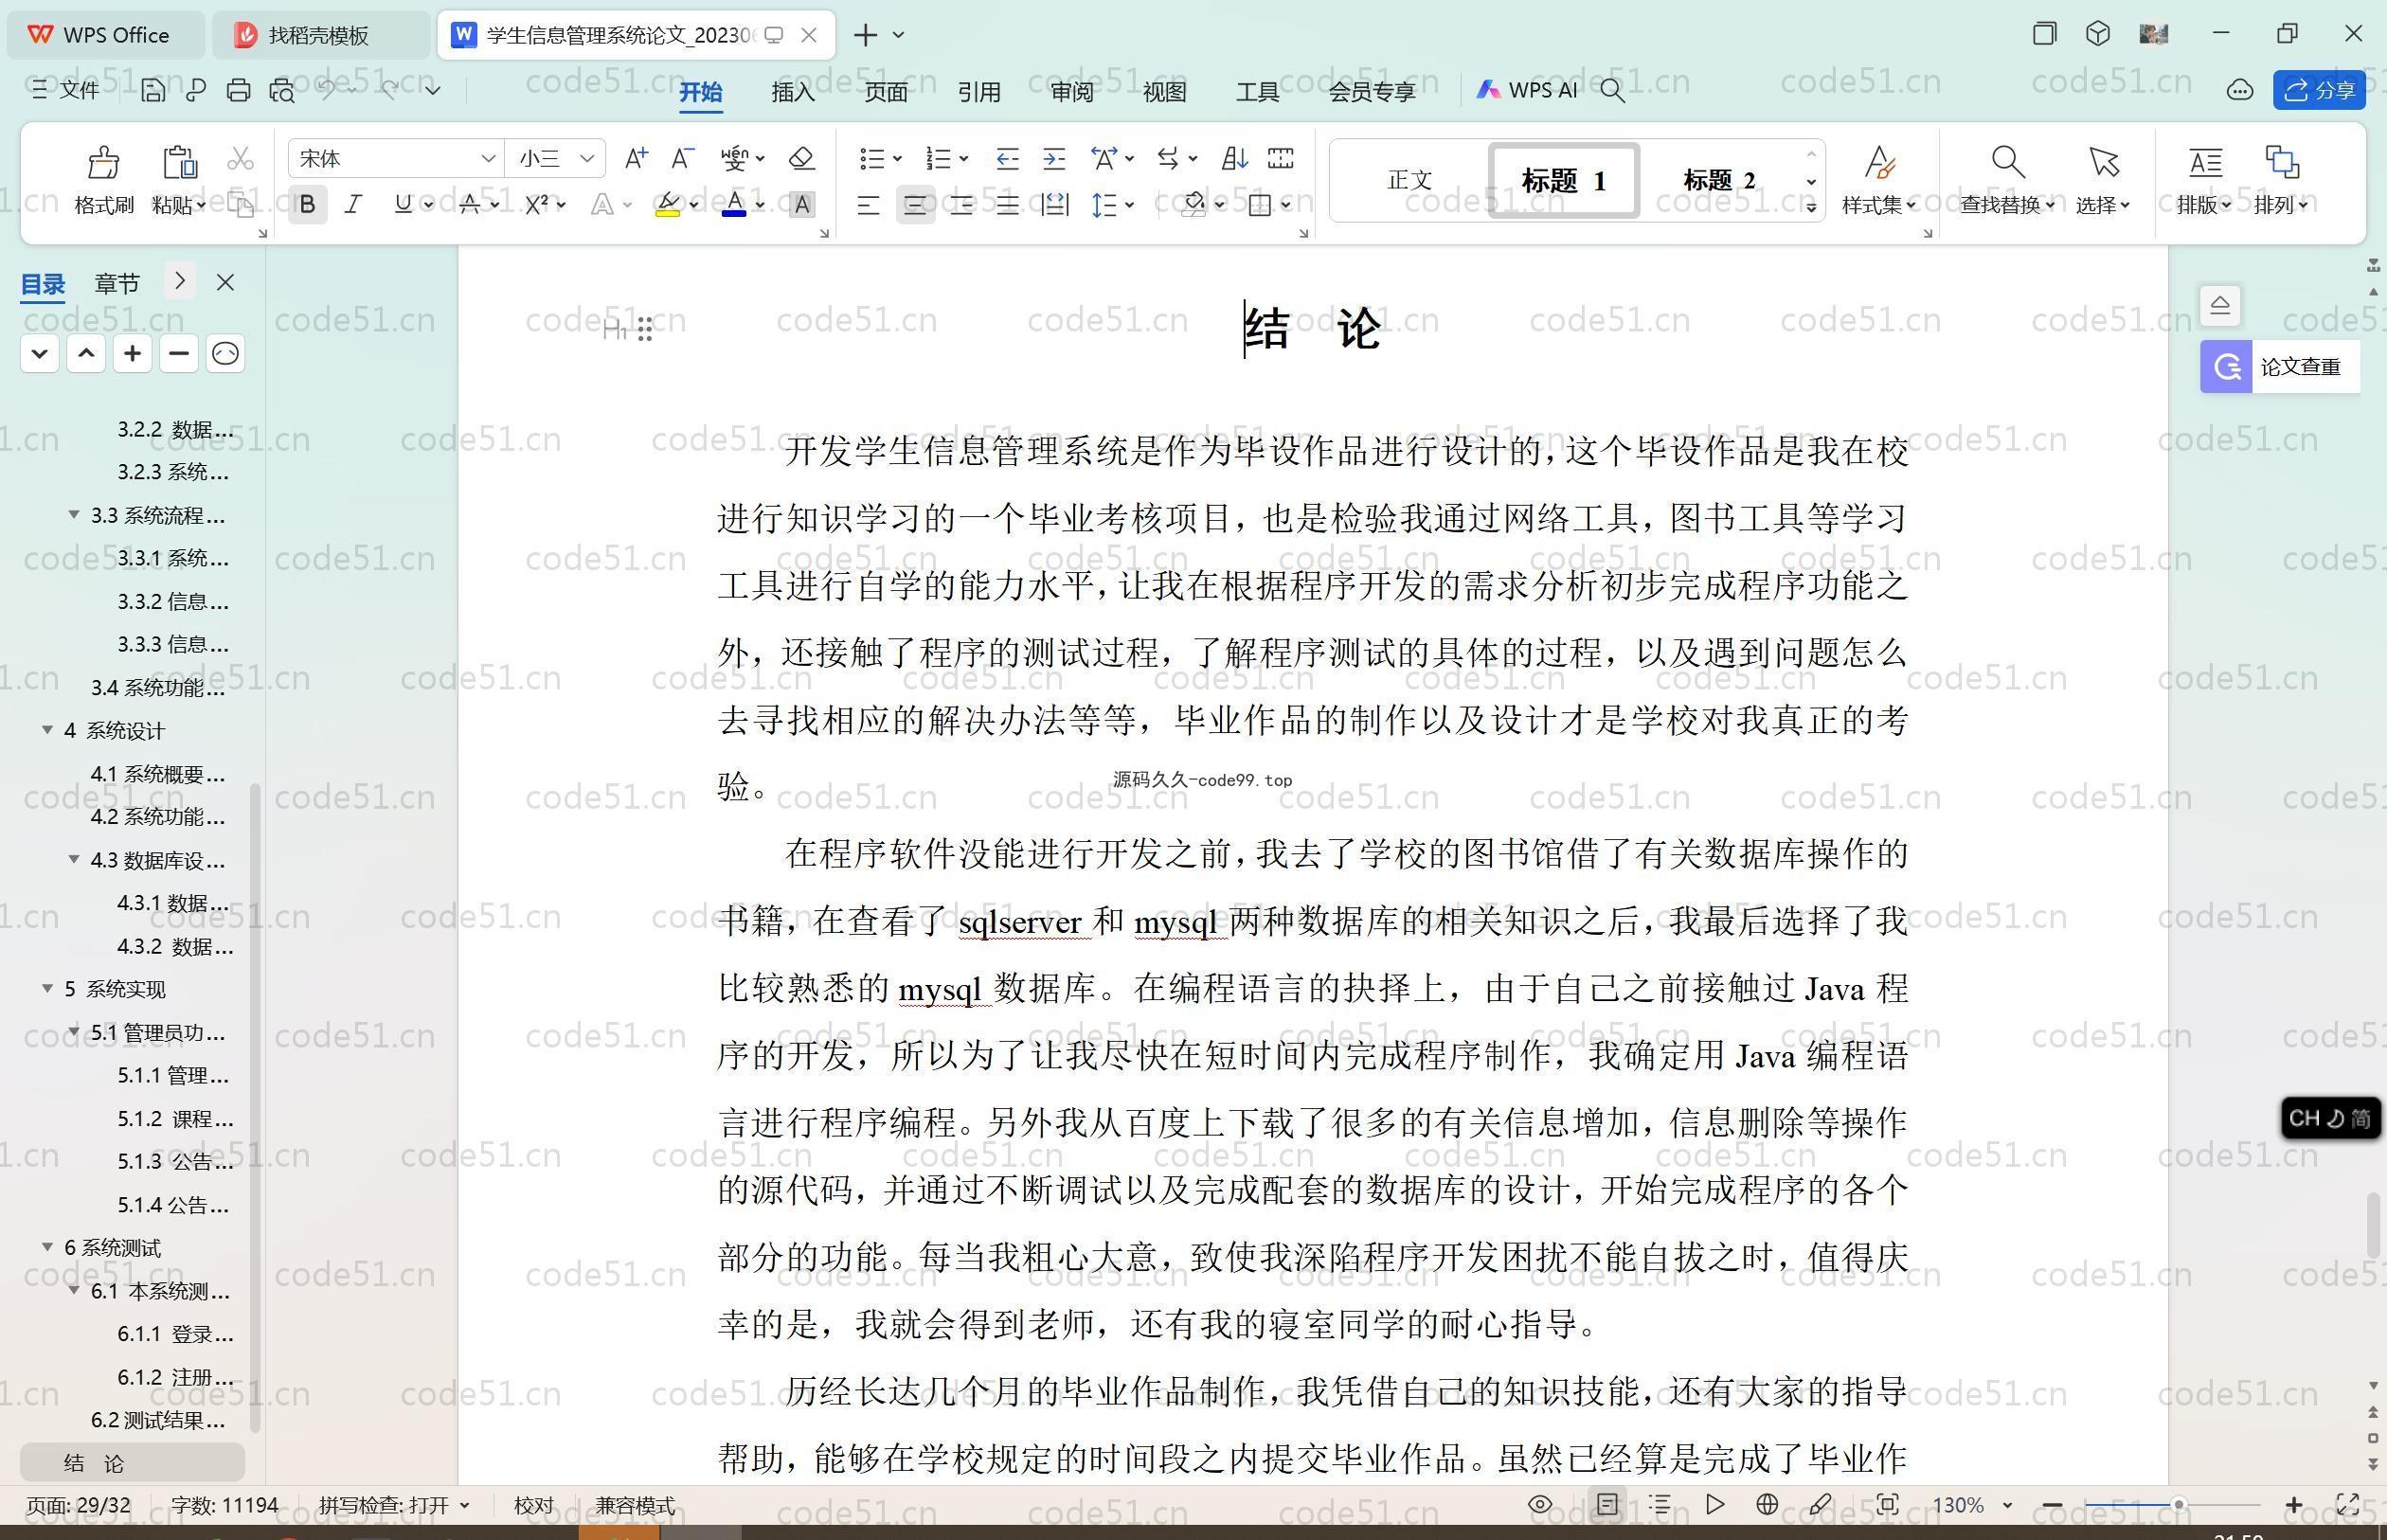Open the bullet list dropdown arrow
The image size is (2387, 1540).
pyautogui.click(x=897, y=158)
